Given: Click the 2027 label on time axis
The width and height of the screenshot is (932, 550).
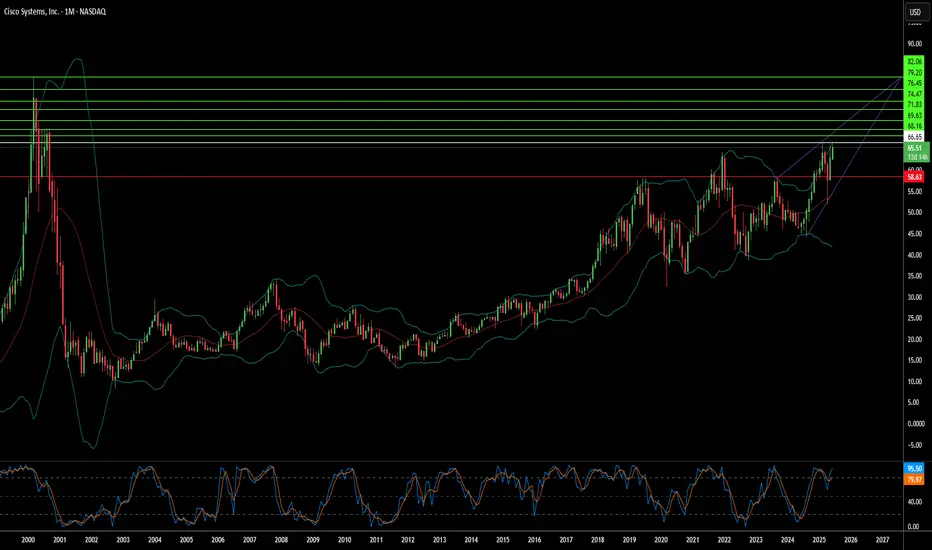Looking at the screenshot, I should [883, 540].
